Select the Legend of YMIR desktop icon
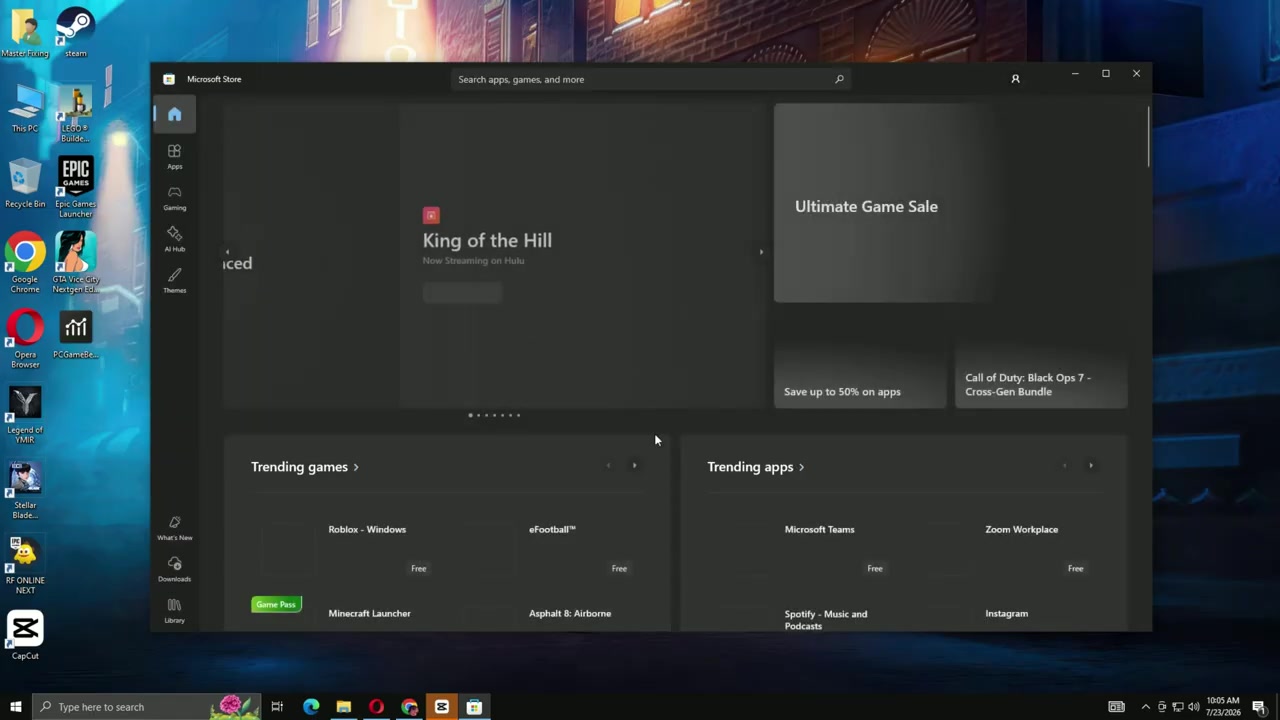1280x720 pixels. (x=25, y=415)
